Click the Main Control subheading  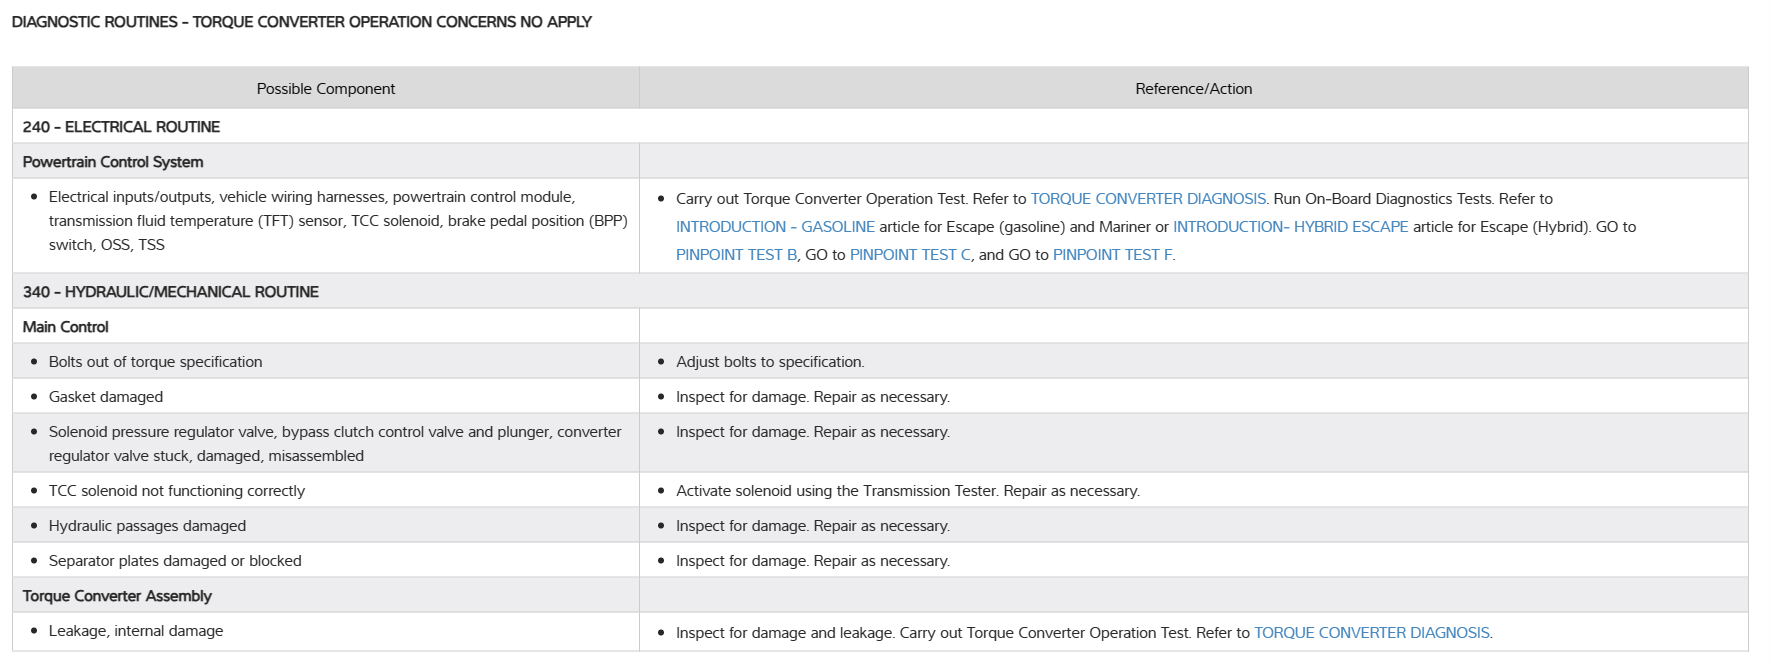click(66, 327)
